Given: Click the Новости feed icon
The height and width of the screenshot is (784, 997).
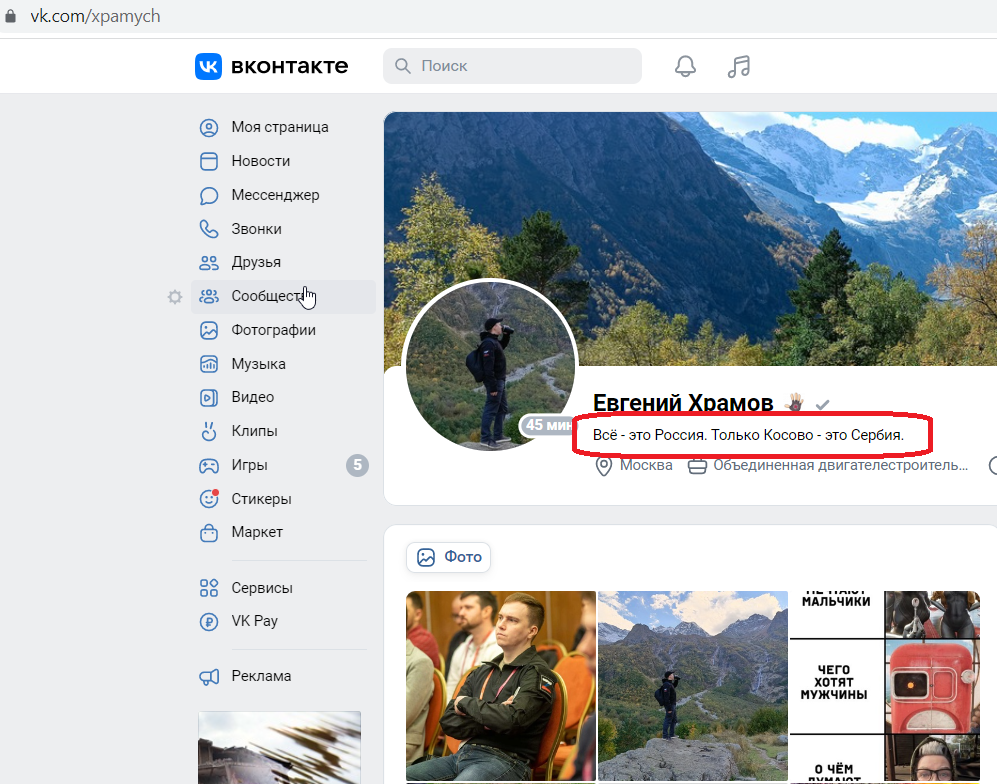Looking at the screenshot, I should click(x=209, y=162).
